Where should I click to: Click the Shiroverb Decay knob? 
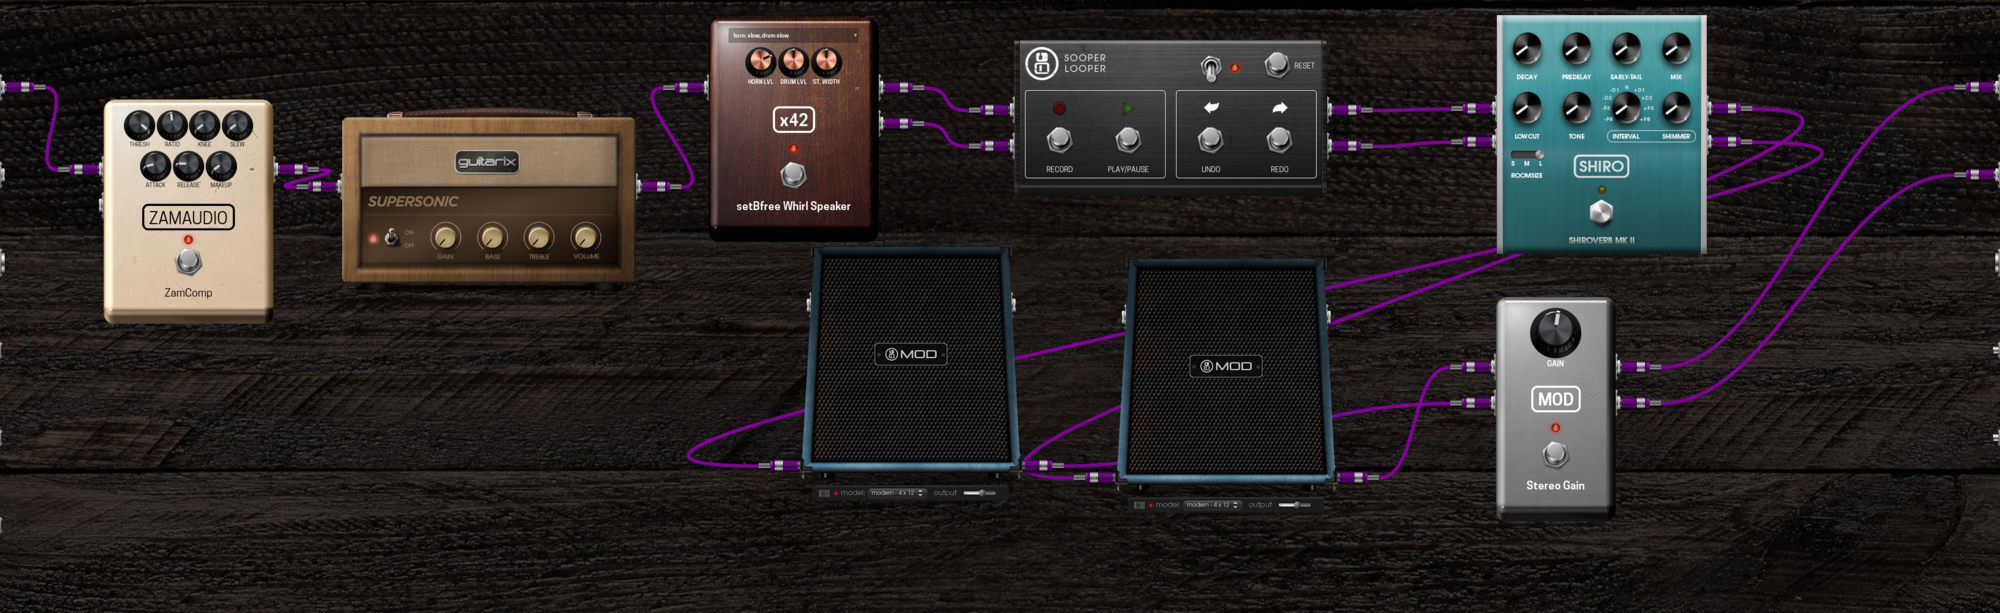pyautogui.click(x=1527, y=48)
